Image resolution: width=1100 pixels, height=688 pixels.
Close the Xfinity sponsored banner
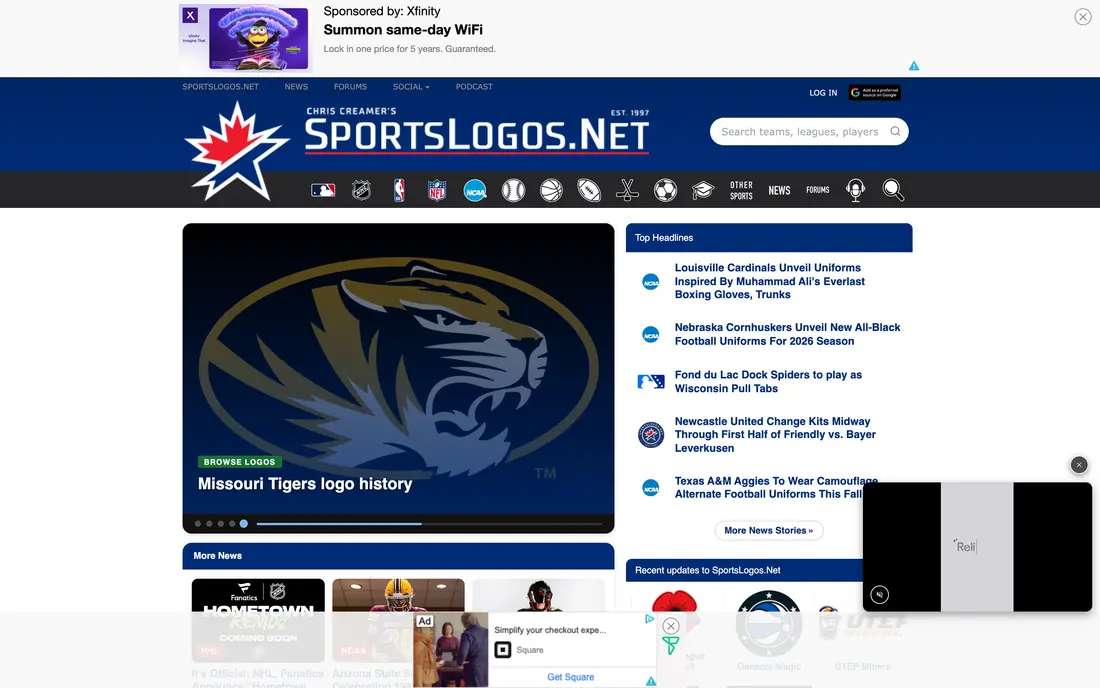coord(1082,17)
